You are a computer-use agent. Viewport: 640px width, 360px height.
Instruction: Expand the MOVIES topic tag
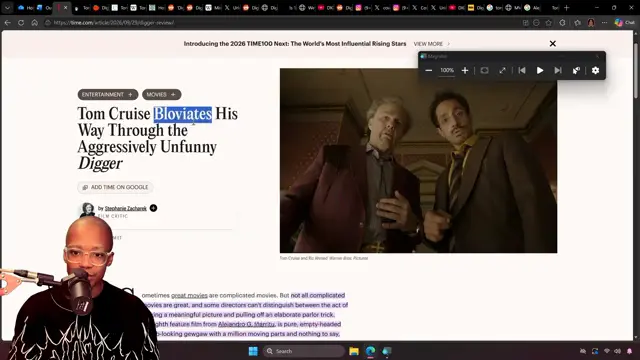(x=162, y=95)
